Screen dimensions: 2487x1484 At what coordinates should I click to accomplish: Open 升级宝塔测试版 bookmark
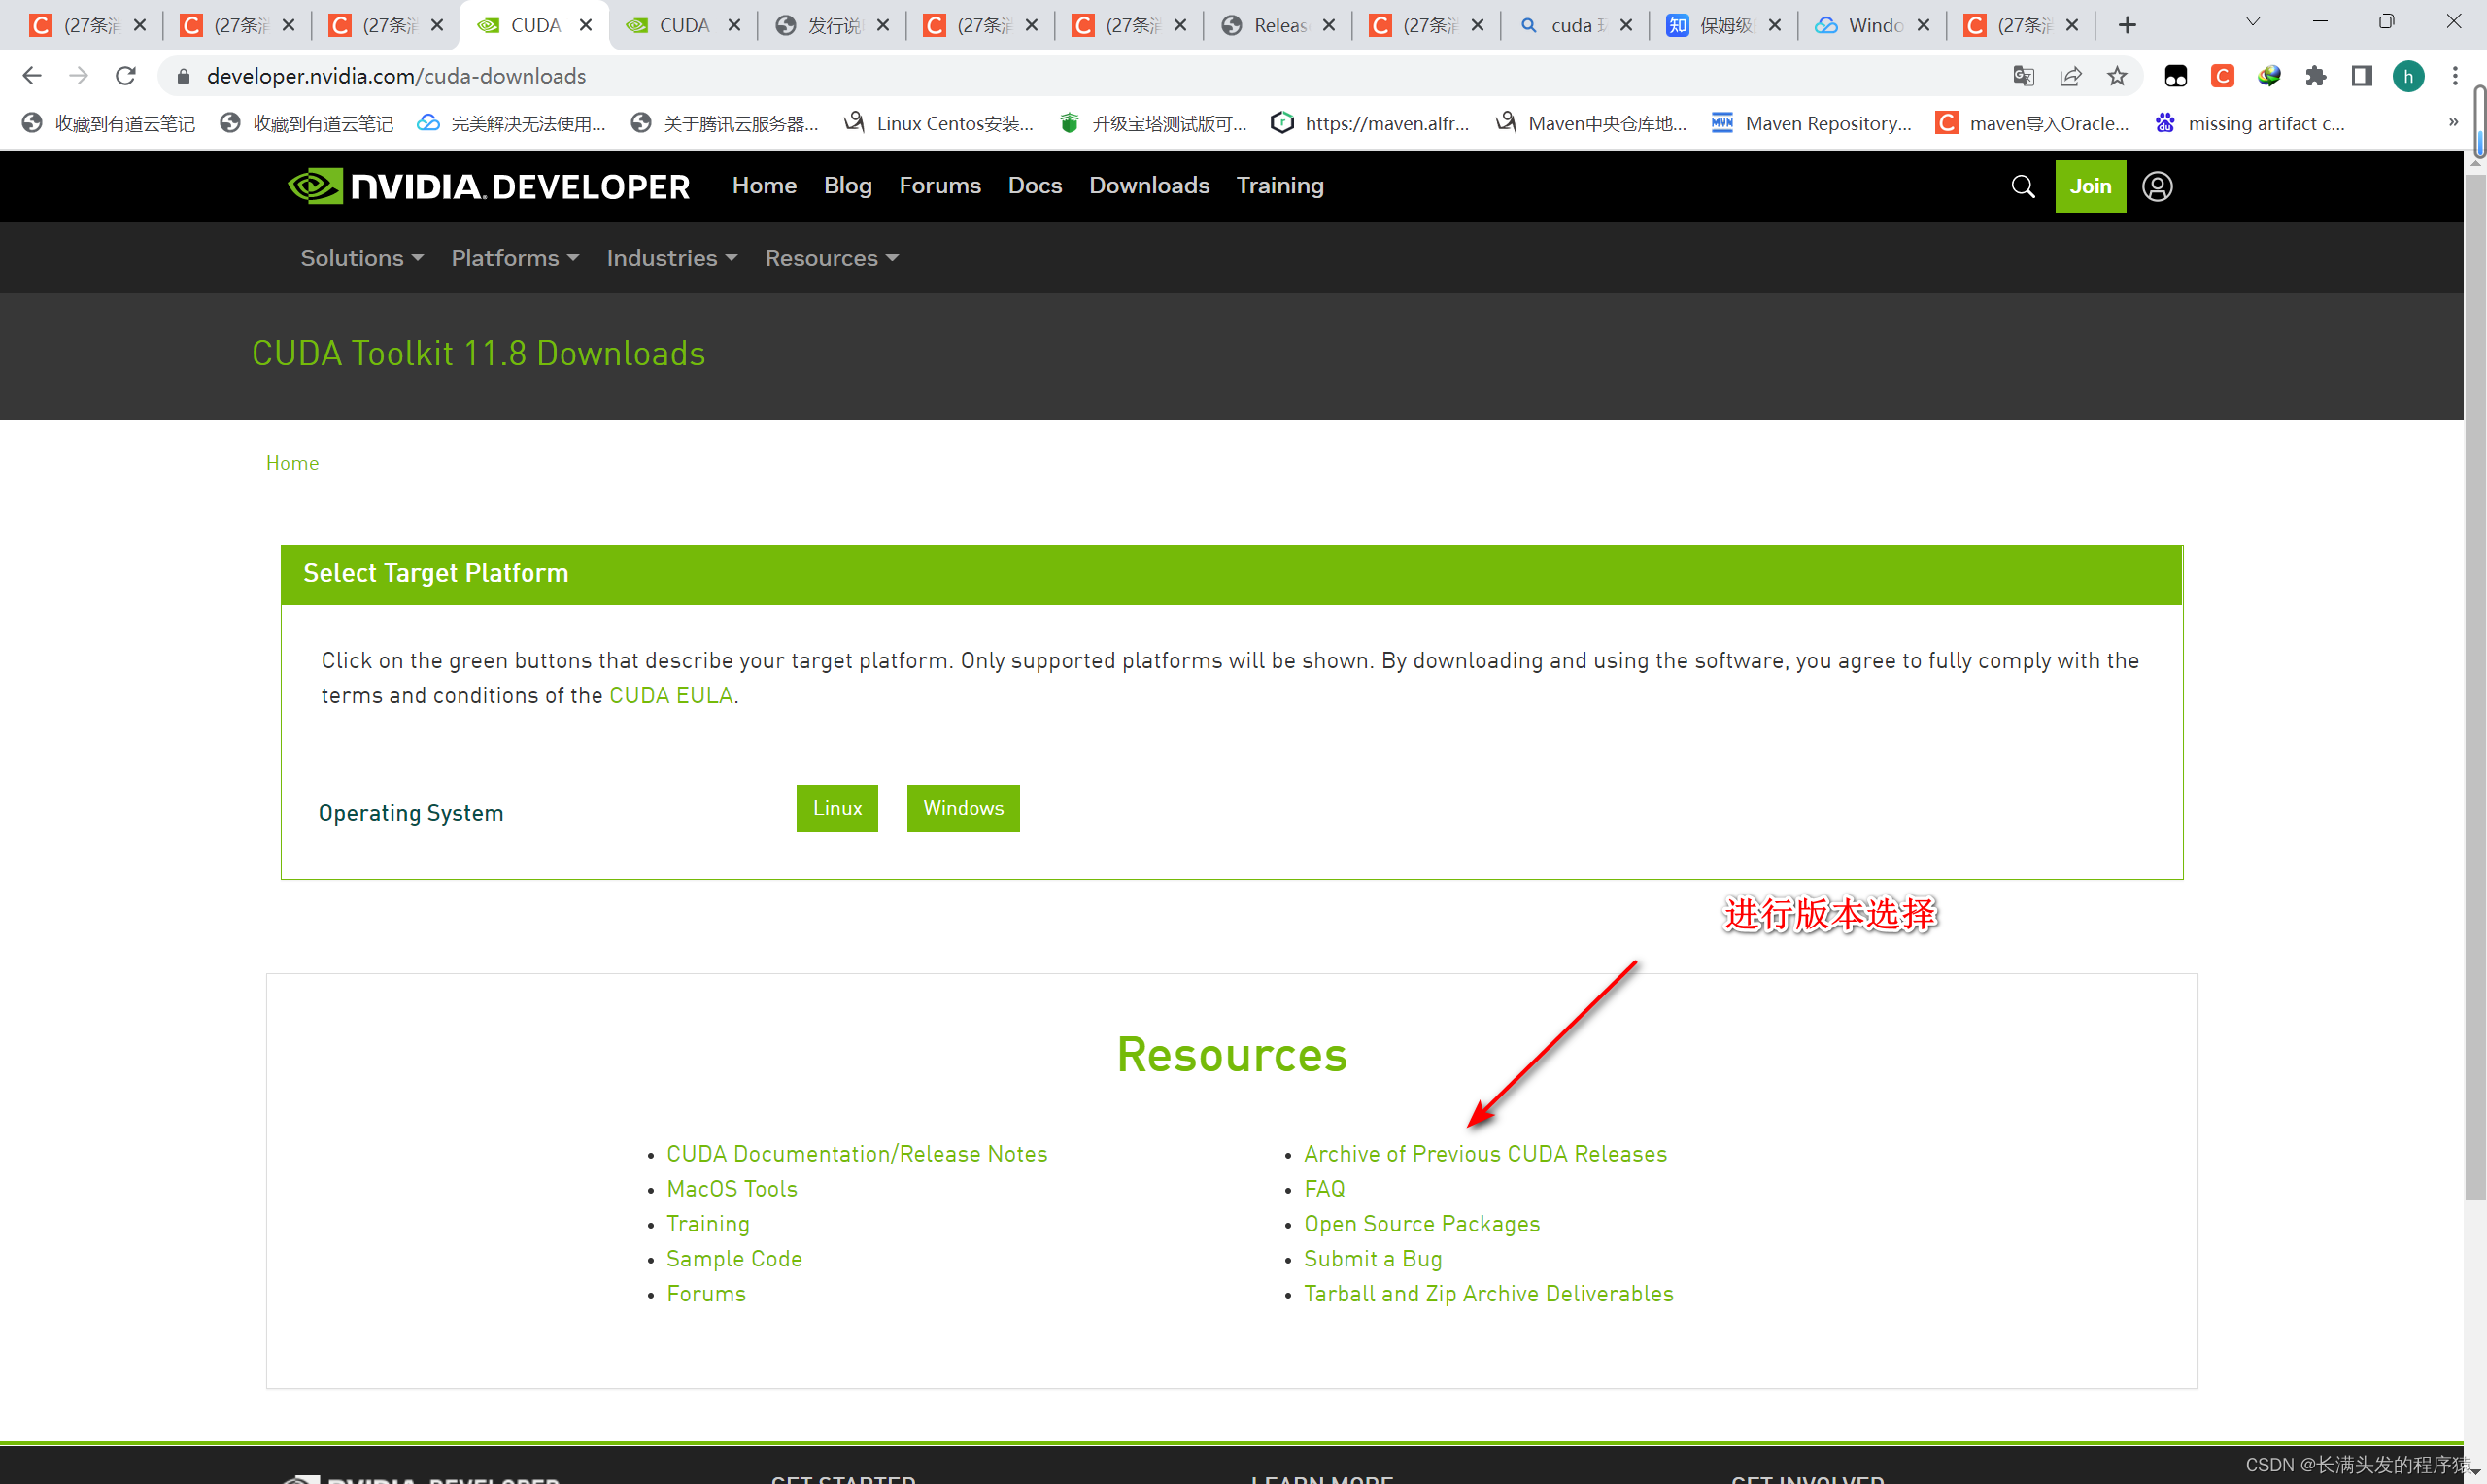1153,123
